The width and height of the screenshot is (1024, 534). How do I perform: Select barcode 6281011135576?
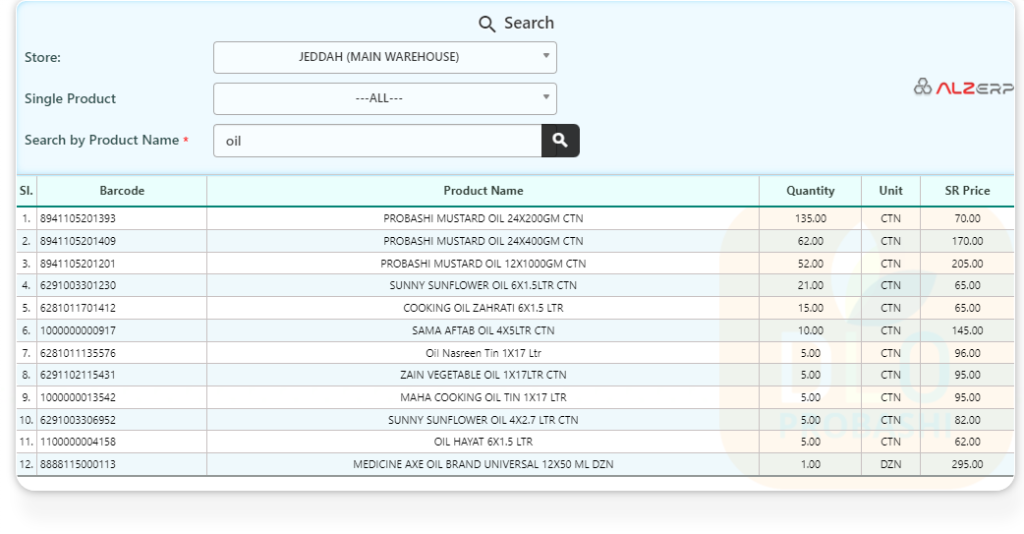(78, 353)
